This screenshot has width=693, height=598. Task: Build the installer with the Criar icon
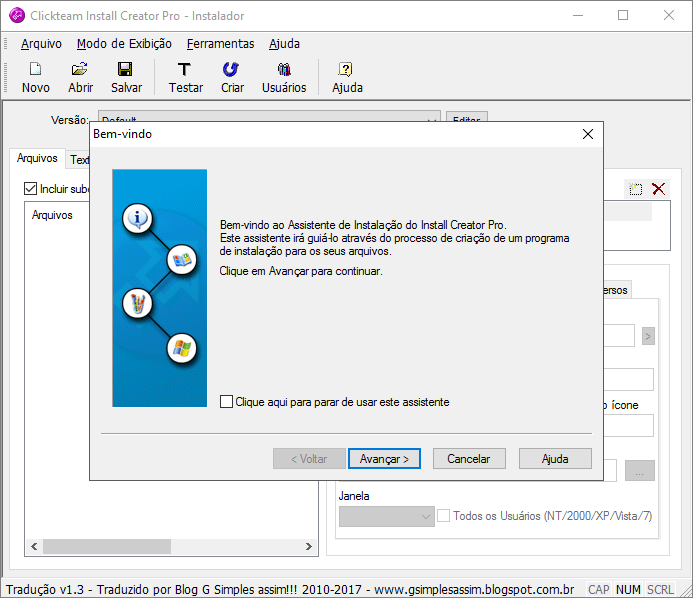pyautogui.click(x=232, y=77)
